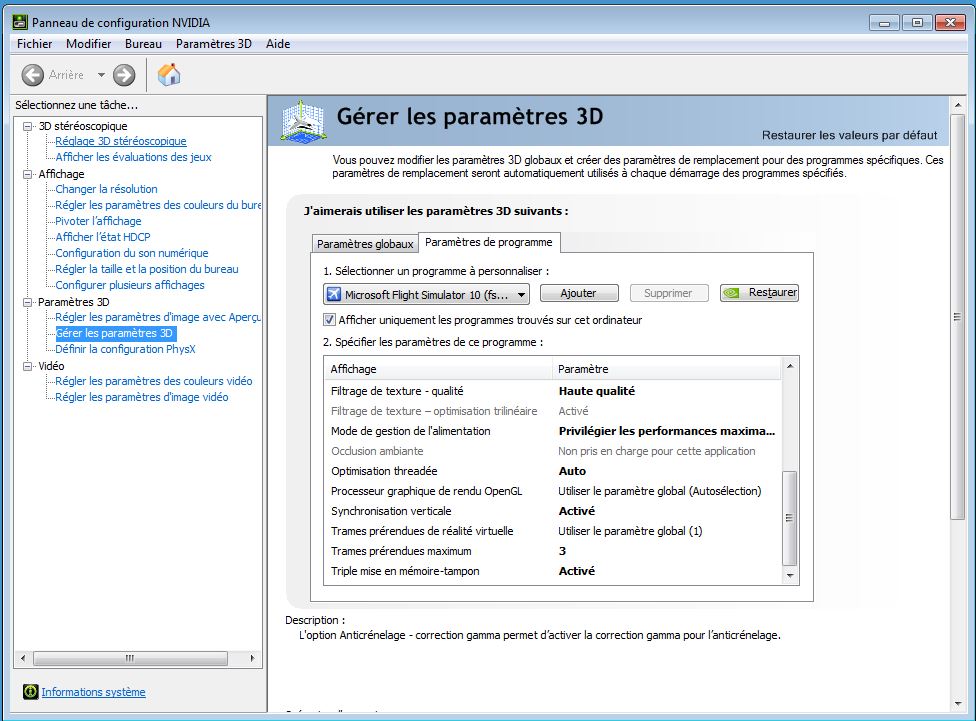This screenshot has width=976, height=721.
Task: Click the NVIDIA icon in title bar
Action: pyautogui.click(x=20, y=22)
